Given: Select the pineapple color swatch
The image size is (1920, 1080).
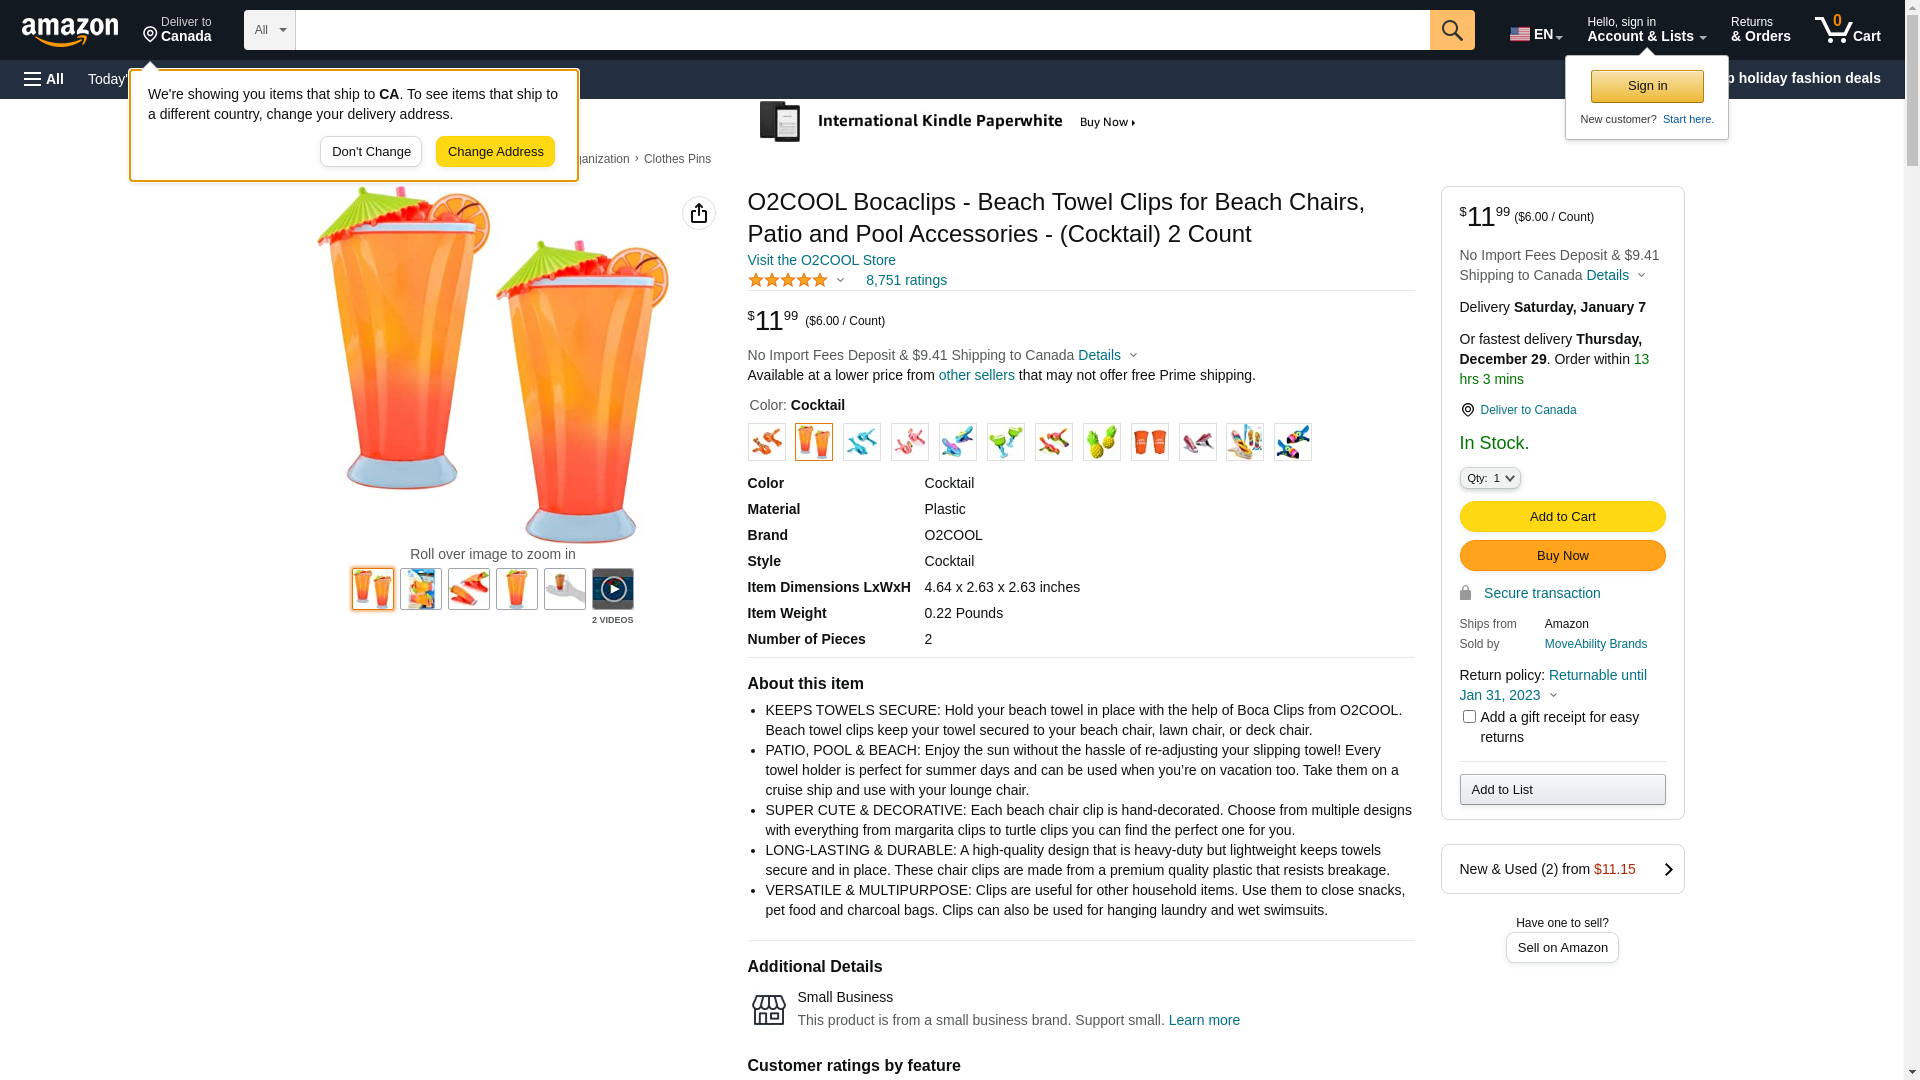Looking at the screenshot, I should pyautogui.click(x=1101, y=442).
